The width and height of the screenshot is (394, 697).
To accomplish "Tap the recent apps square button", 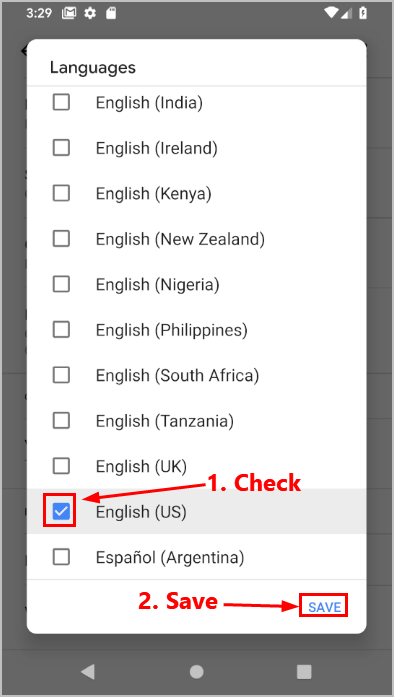I will tap(304, 672).
